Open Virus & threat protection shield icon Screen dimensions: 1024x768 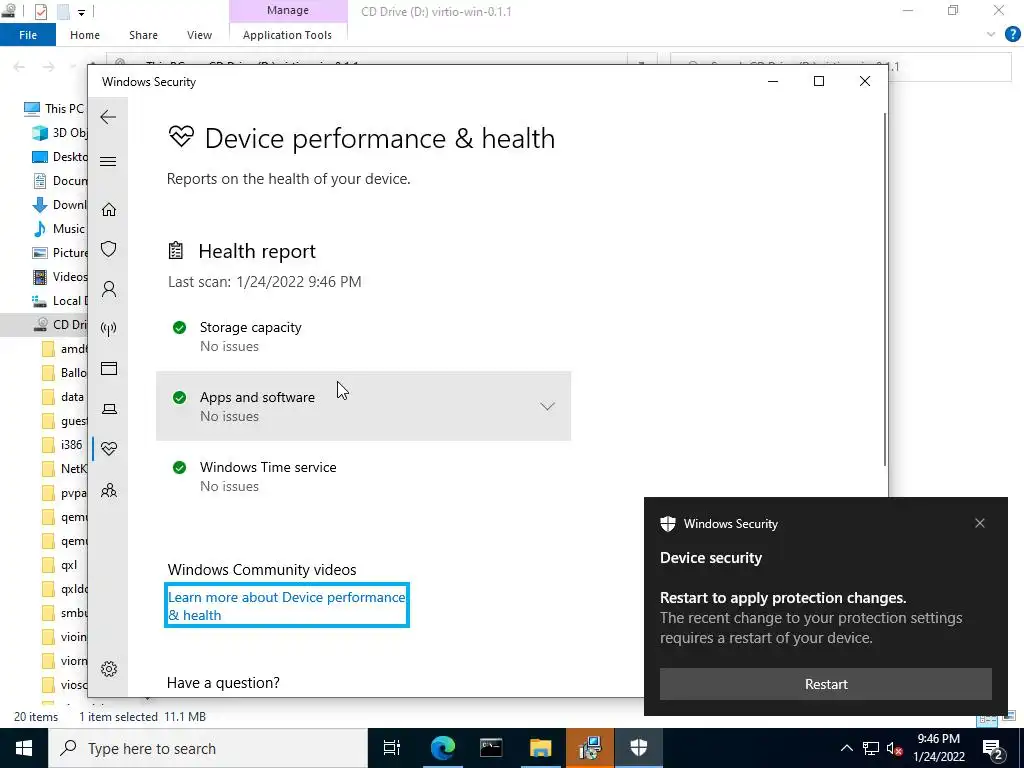(108, 249)
